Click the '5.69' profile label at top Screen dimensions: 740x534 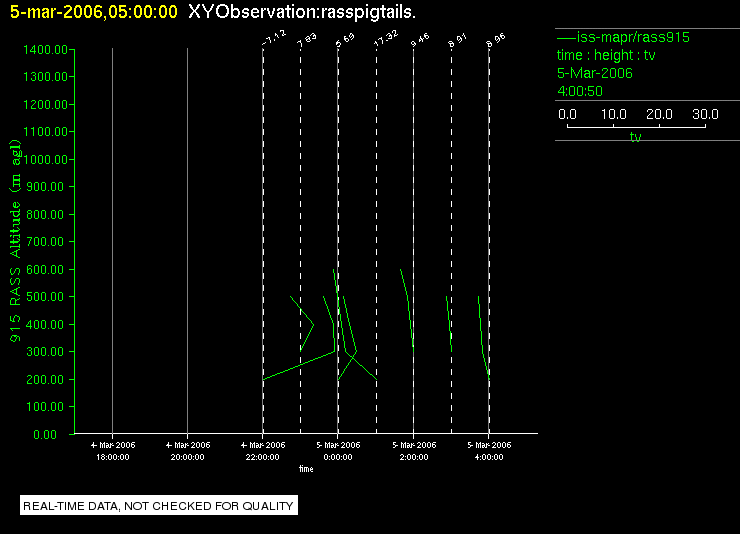pyautogui.click(x=345, y=40)
